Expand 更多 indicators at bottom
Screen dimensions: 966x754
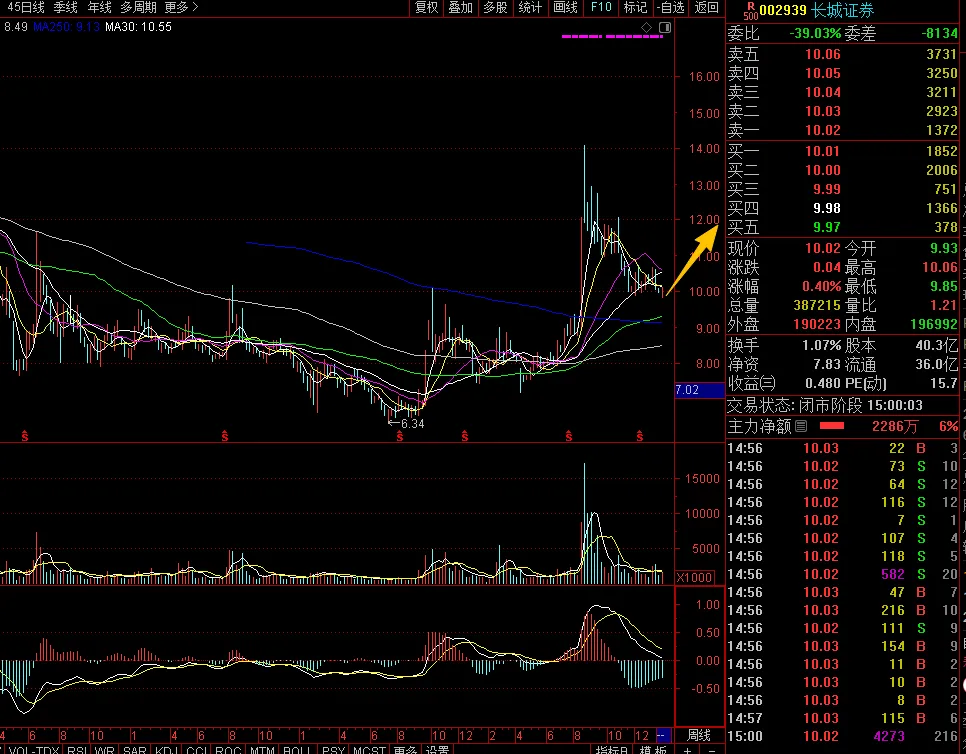coord(405,750)
